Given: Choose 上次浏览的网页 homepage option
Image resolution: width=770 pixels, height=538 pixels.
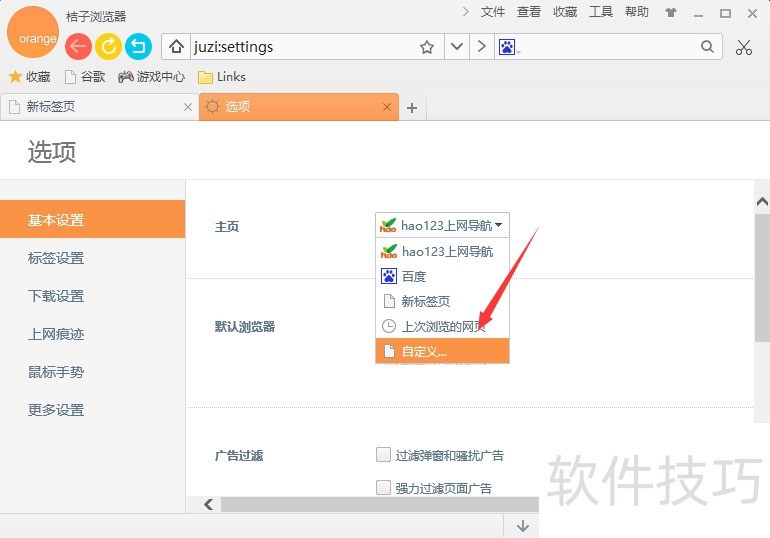Looking at the screenshot, I should coord(442,326).
